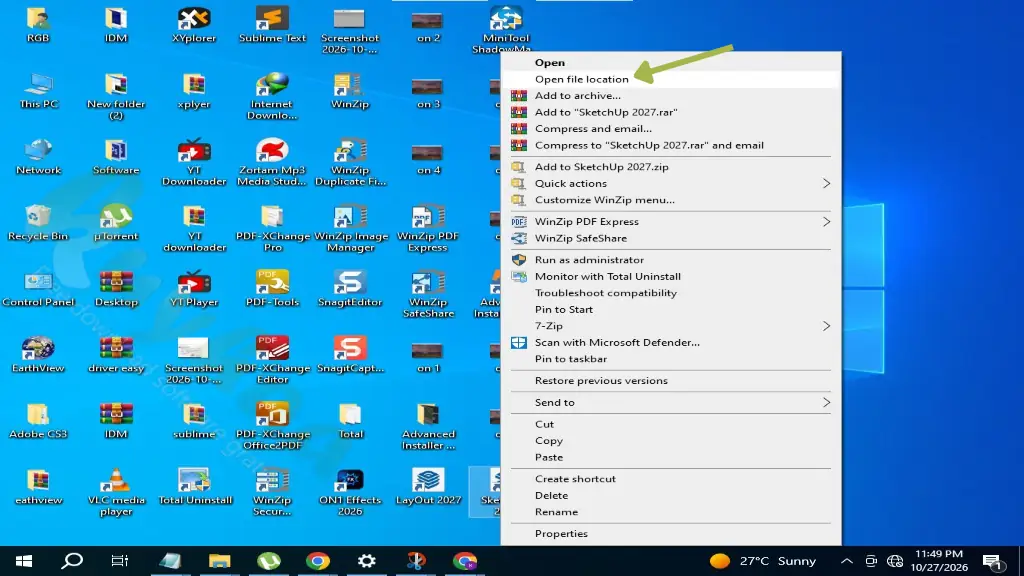
Task: Select the LayOut 2027 desktop icon
Action: 428,487
